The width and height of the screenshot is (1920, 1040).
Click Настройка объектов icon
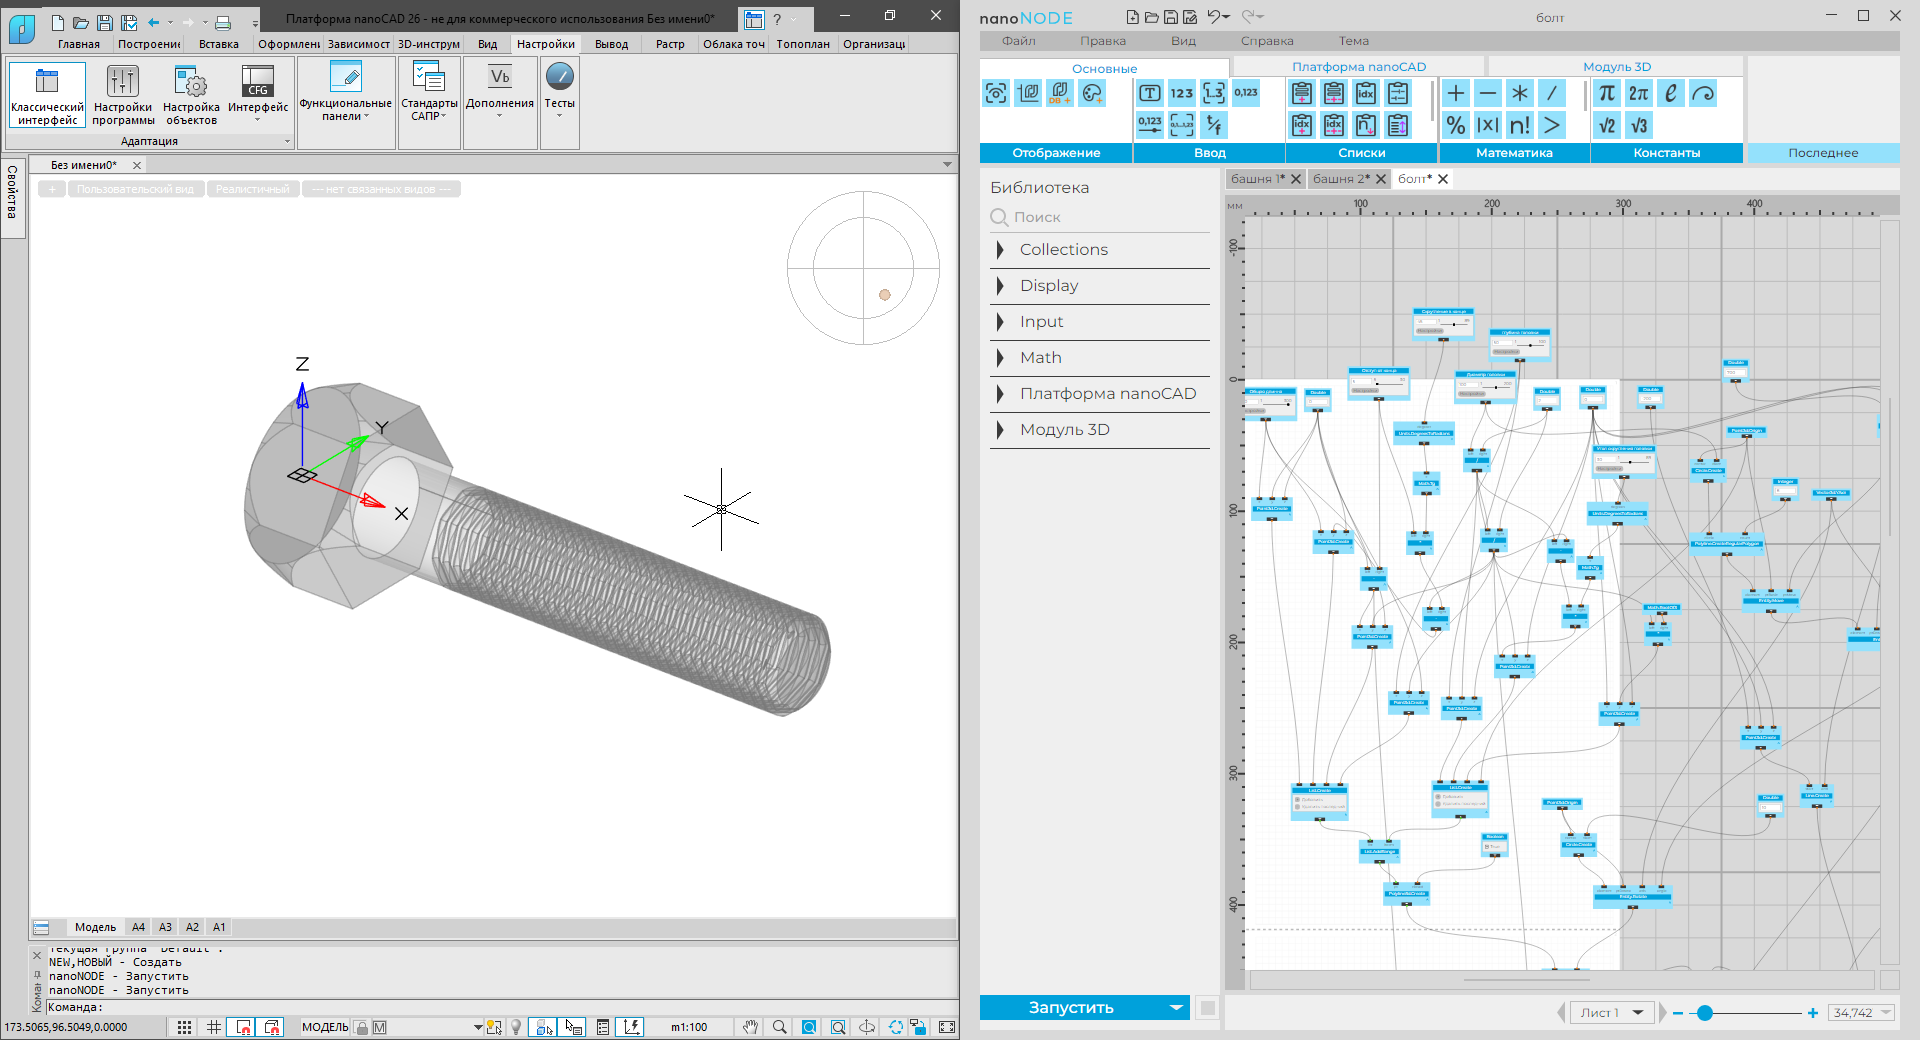point(191,94)
